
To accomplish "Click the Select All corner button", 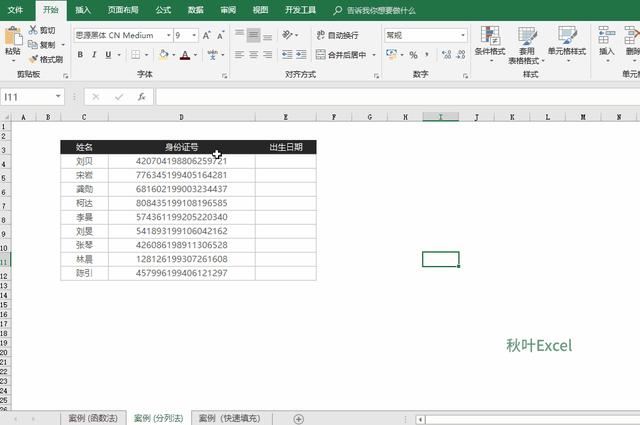I will [6, 117].
